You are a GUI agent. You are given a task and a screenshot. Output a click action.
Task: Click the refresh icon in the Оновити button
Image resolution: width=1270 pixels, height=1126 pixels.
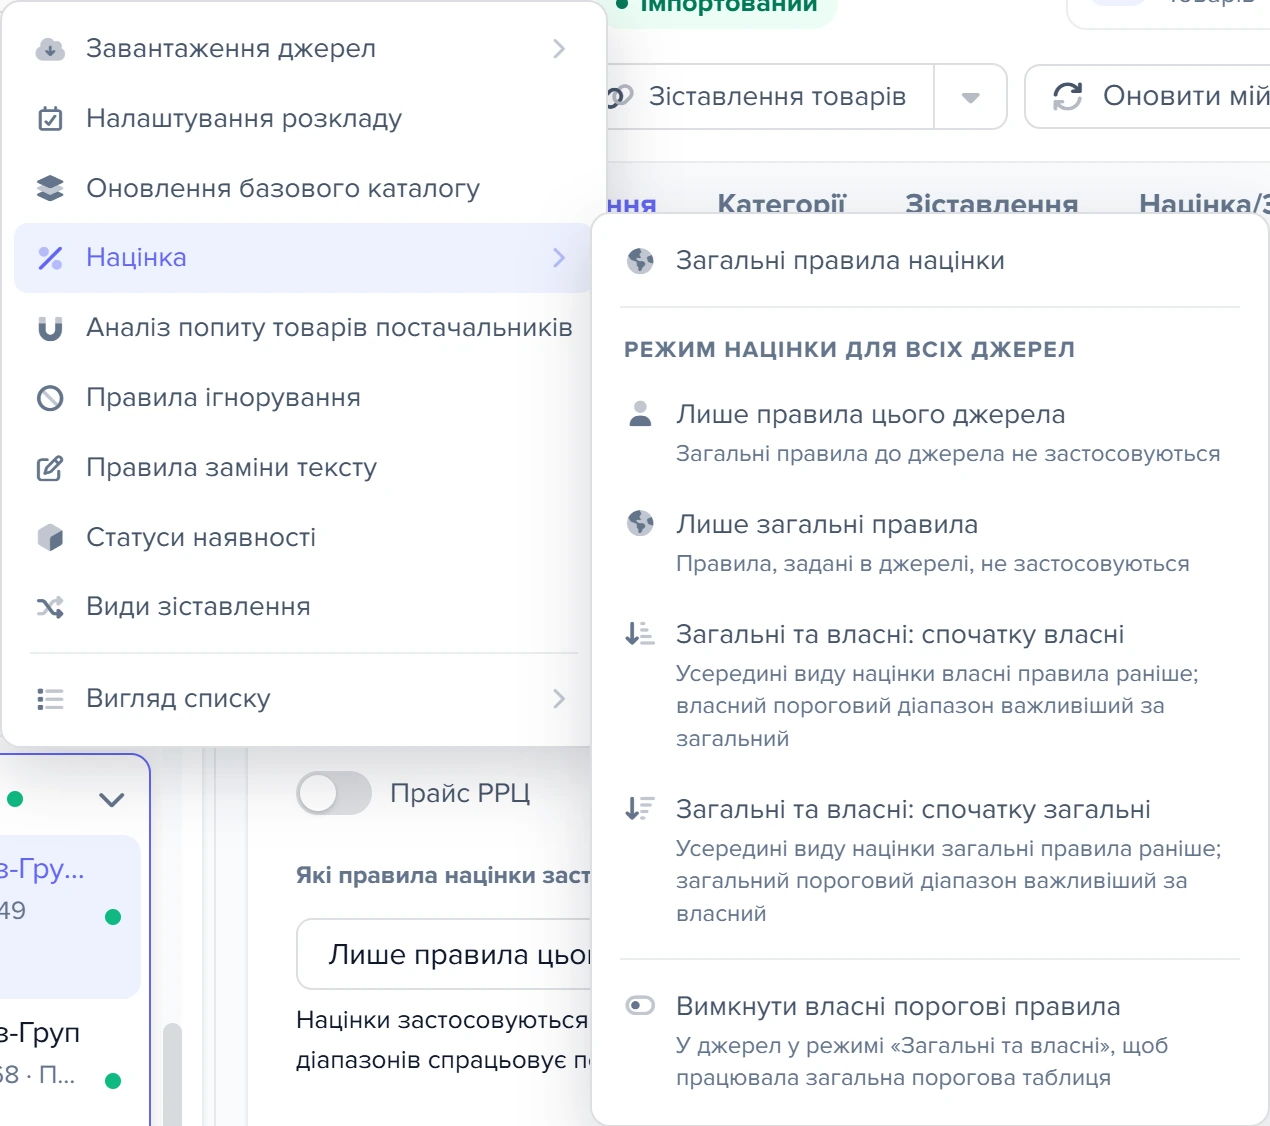click(x=1068, y=96)
